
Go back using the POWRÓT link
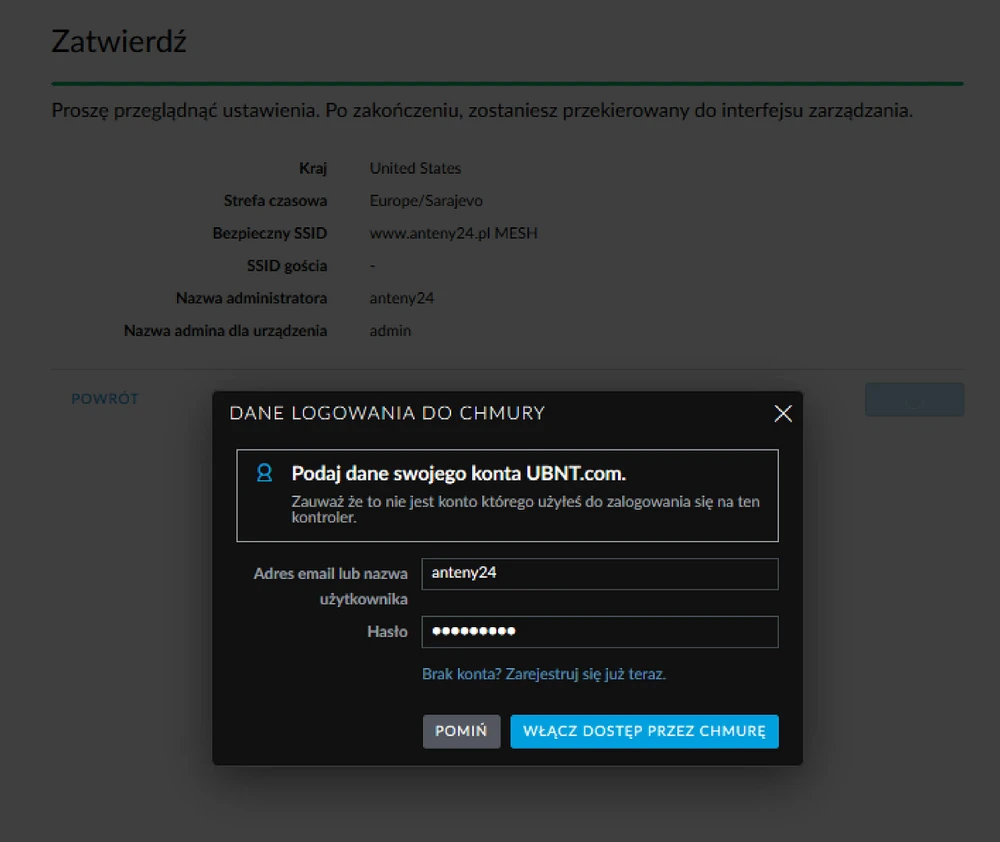(105, 399)
